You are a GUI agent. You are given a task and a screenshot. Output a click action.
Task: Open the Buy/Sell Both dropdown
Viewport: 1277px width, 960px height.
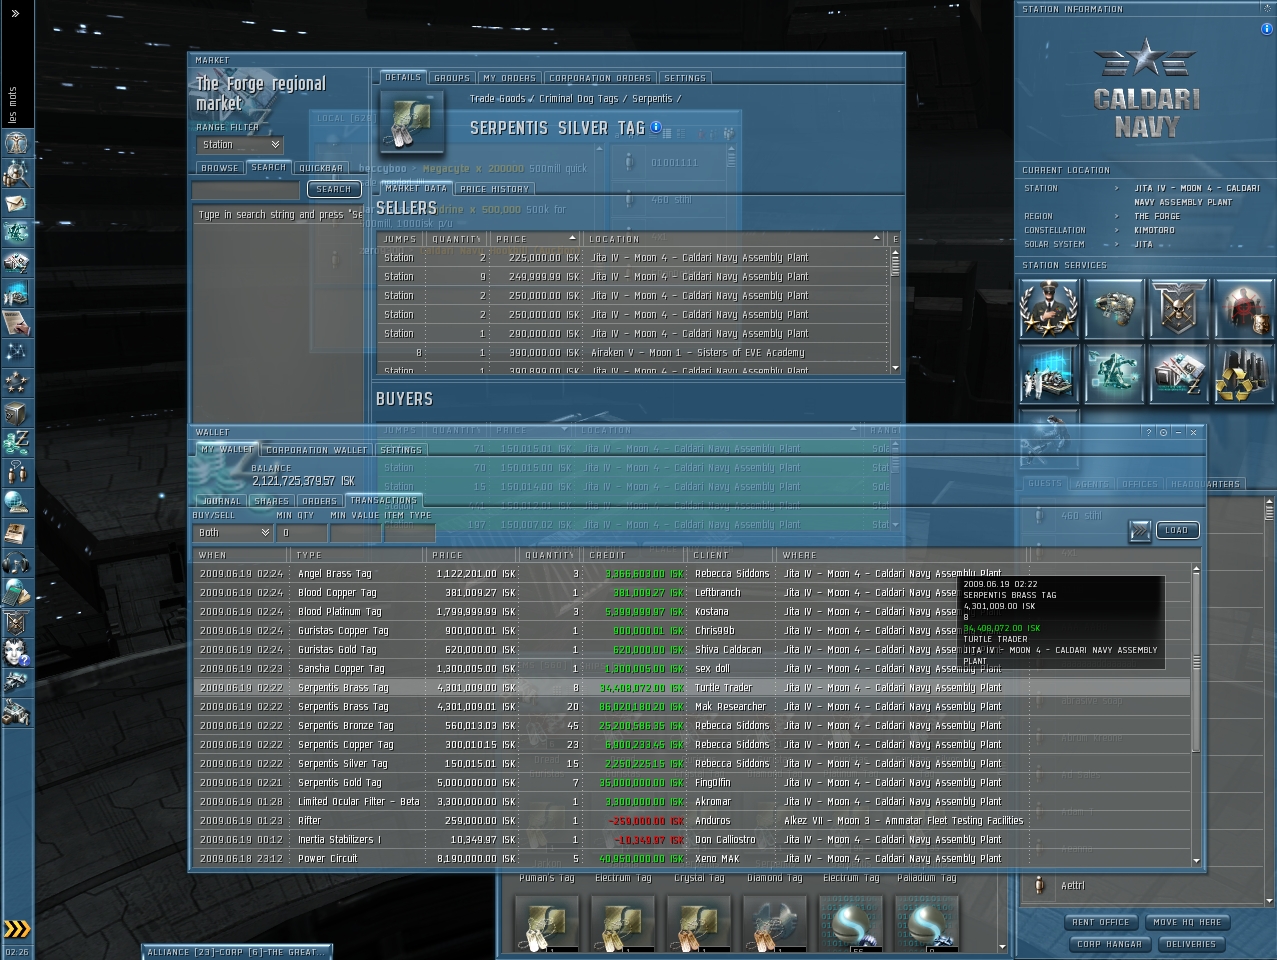tap(232, 533)
